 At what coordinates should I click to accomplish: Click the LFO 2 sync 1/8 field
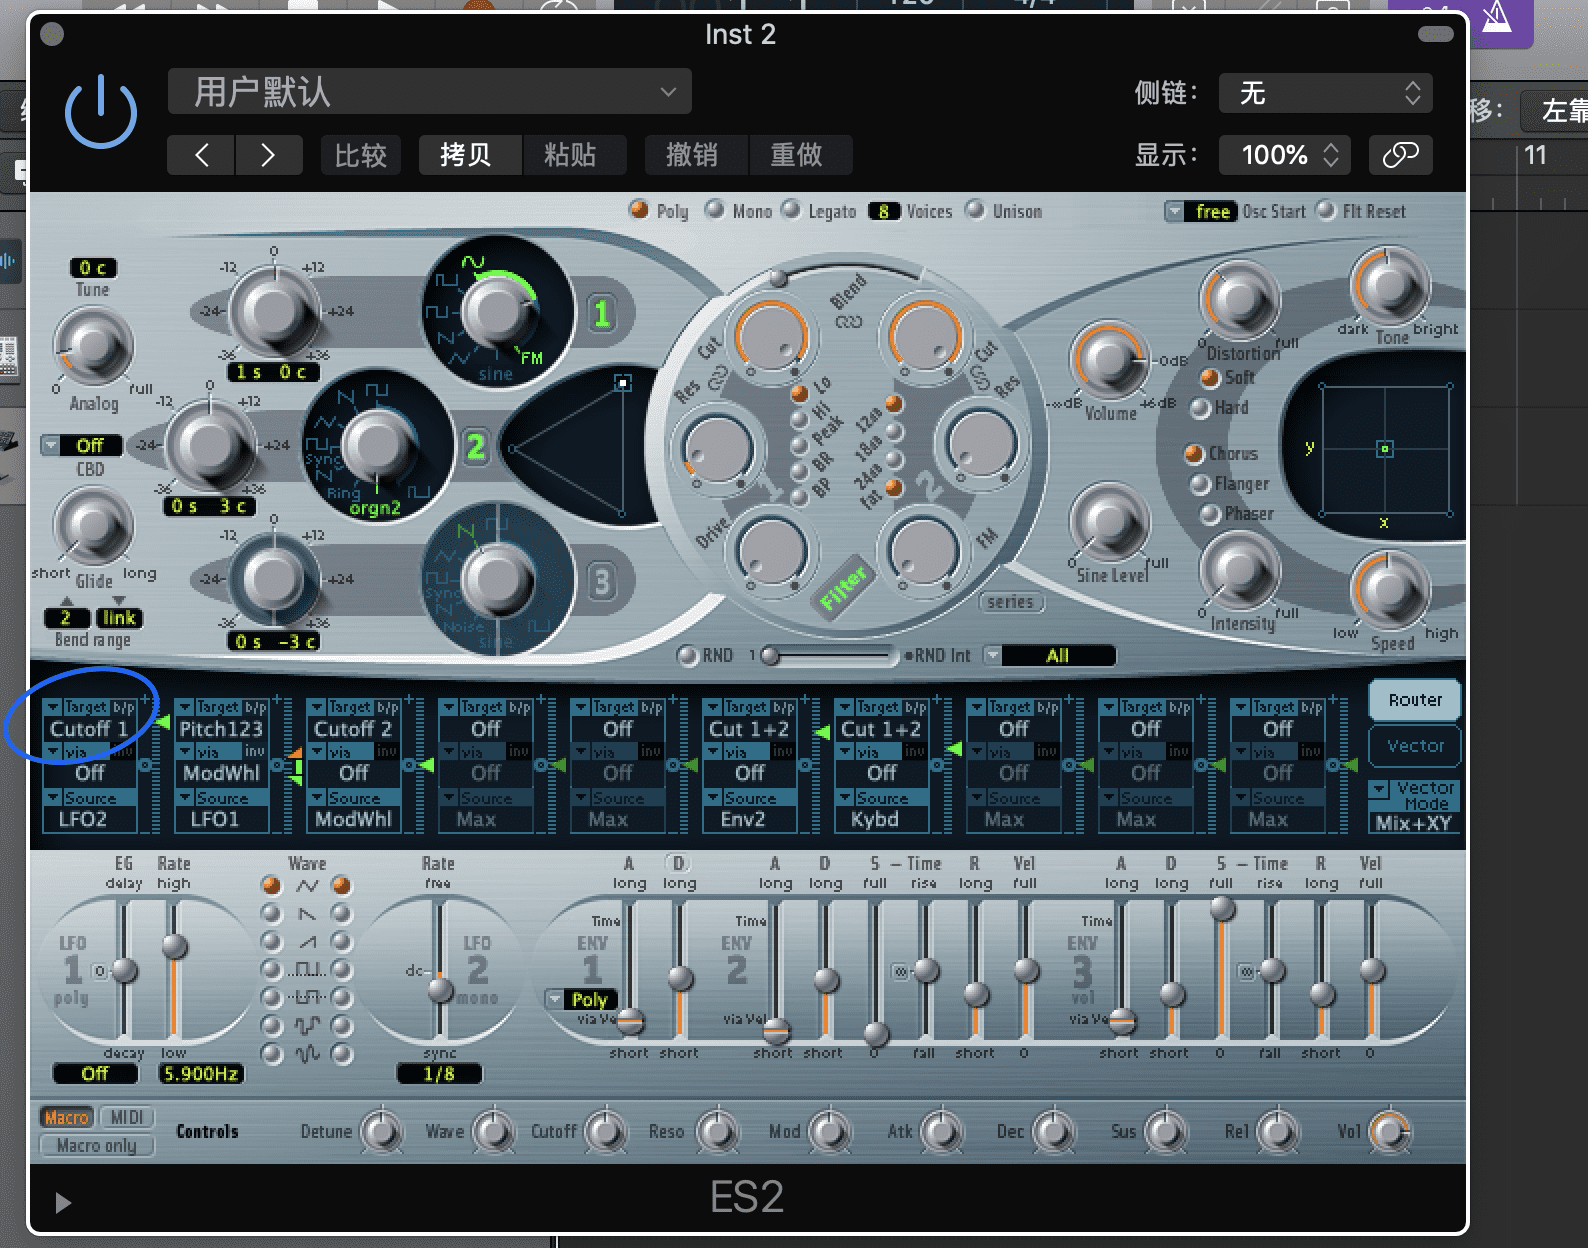[x=439, y=1074]
